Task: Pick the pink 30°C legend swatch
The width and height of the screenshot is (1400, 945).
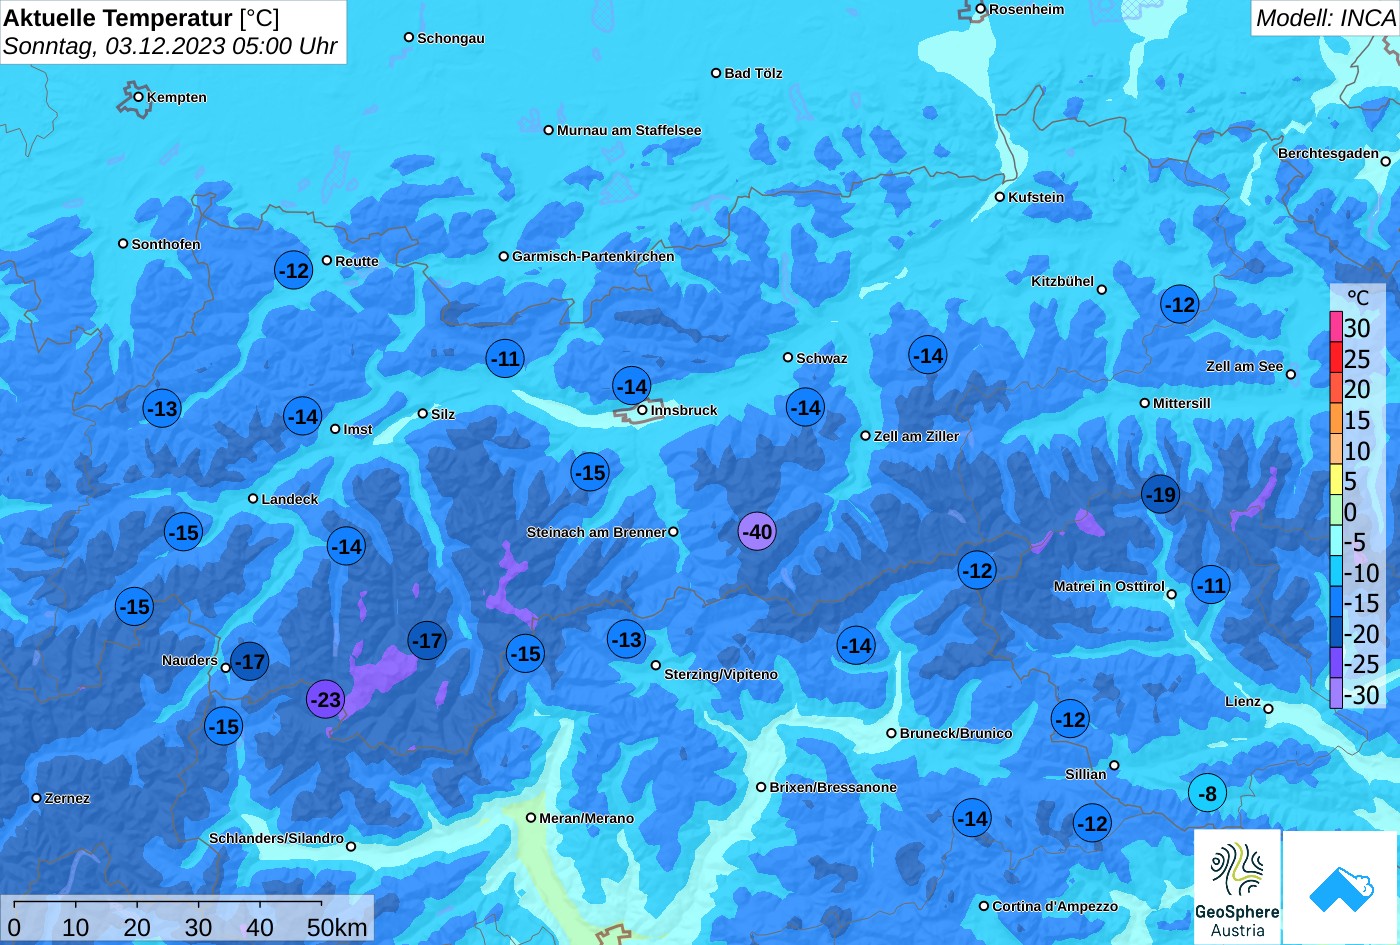Action: point(1336,327)
